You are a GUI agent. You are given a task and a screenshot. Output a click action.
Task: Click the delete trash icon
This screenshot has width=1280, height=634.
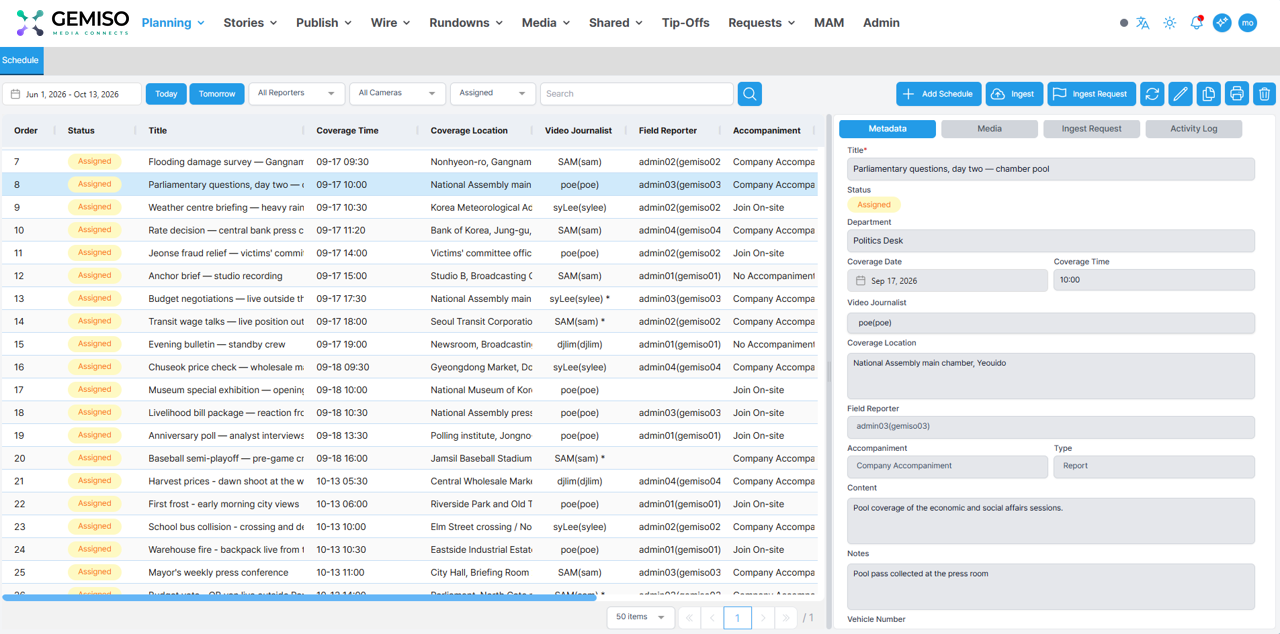(1264, 94)
